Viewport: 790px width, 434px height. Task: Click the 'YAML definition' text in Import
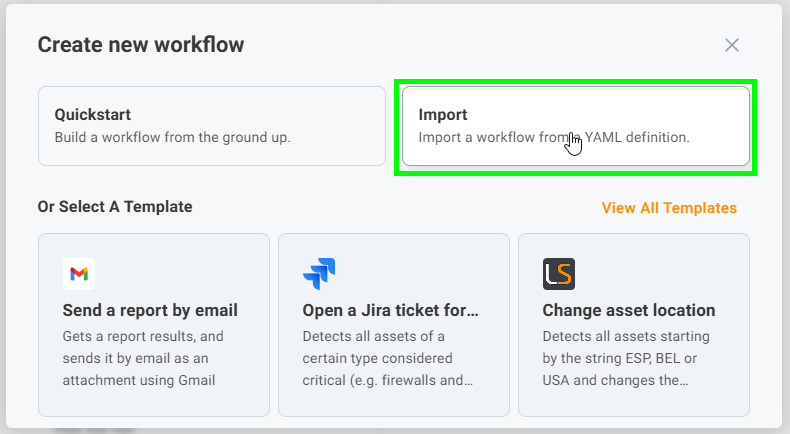tap(637, 137)
